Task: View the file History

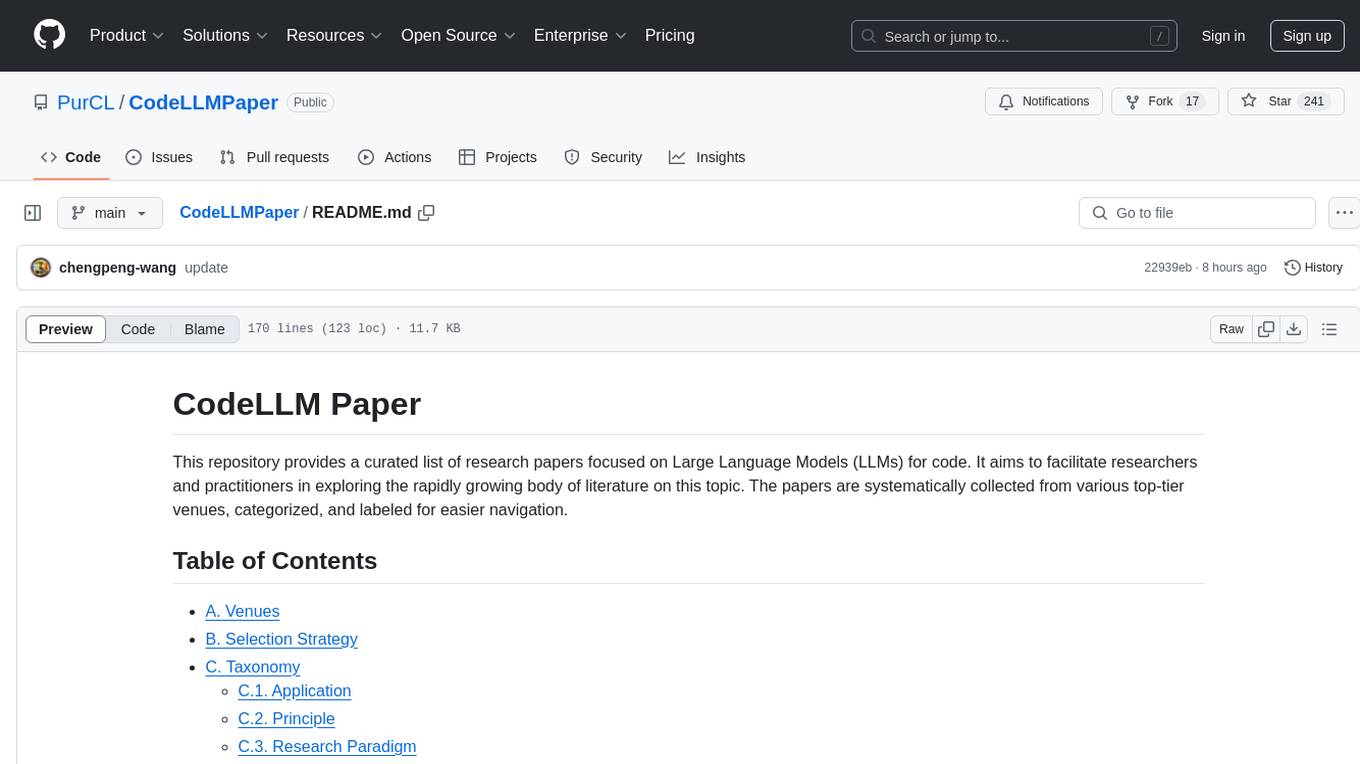Action: point(1313,268)
